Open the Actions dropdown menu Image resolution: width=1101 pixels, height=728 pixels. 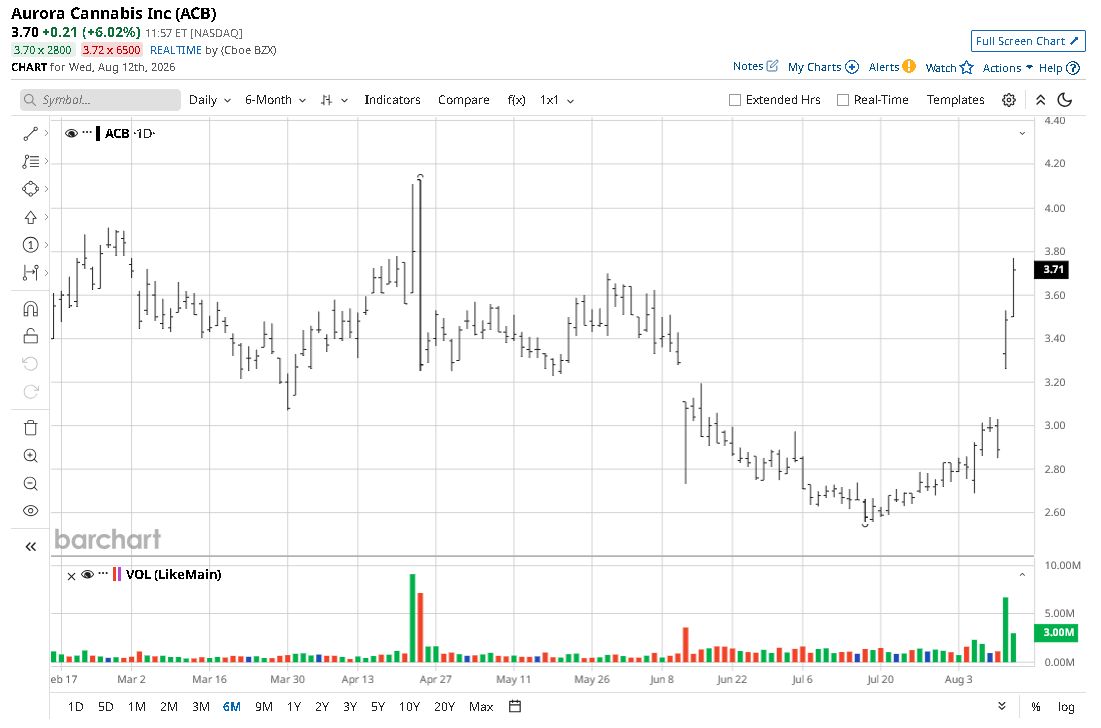coord(1007,67)
